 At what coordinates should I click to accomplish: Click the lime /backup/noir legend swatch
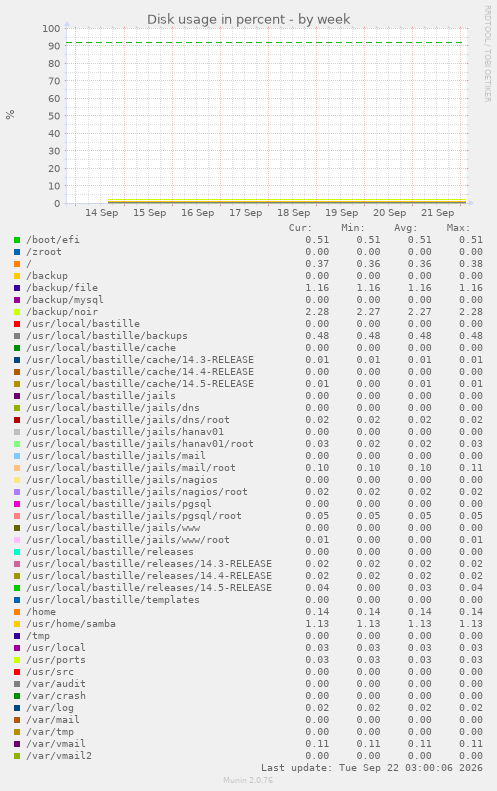point(17,312)
